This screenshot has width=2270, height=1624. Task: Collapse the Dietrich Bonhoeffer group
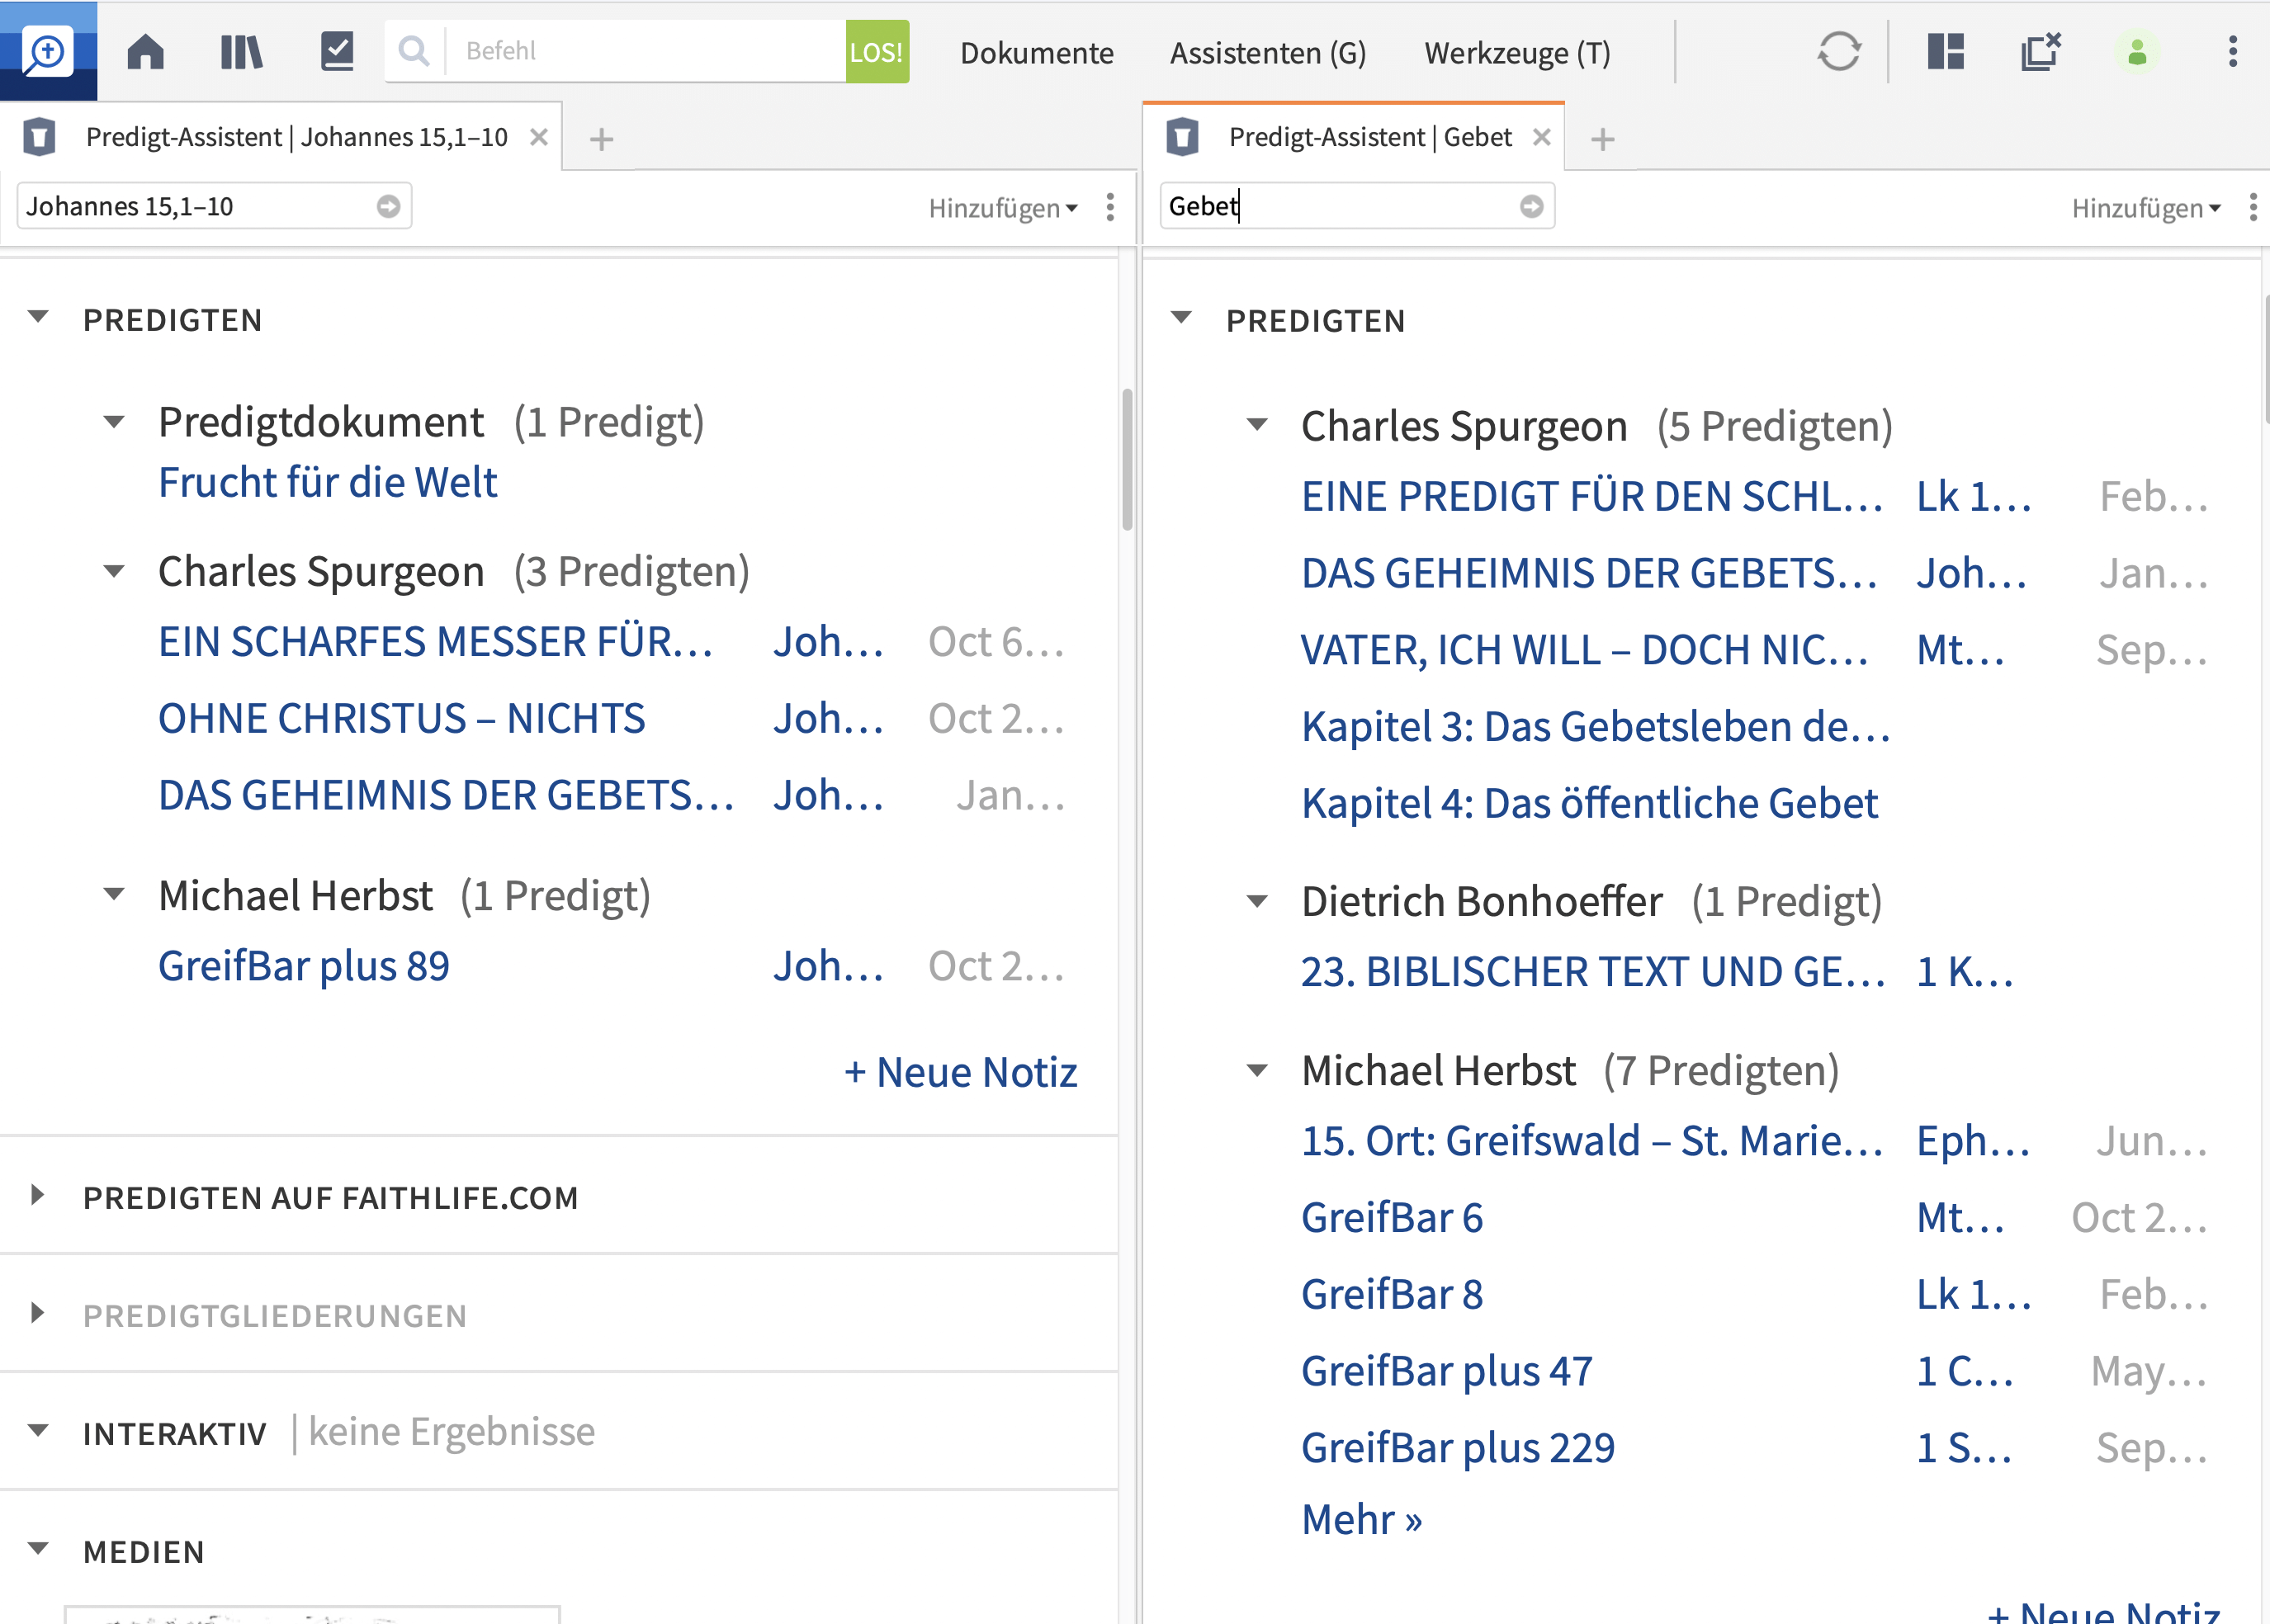[1258, 901]
